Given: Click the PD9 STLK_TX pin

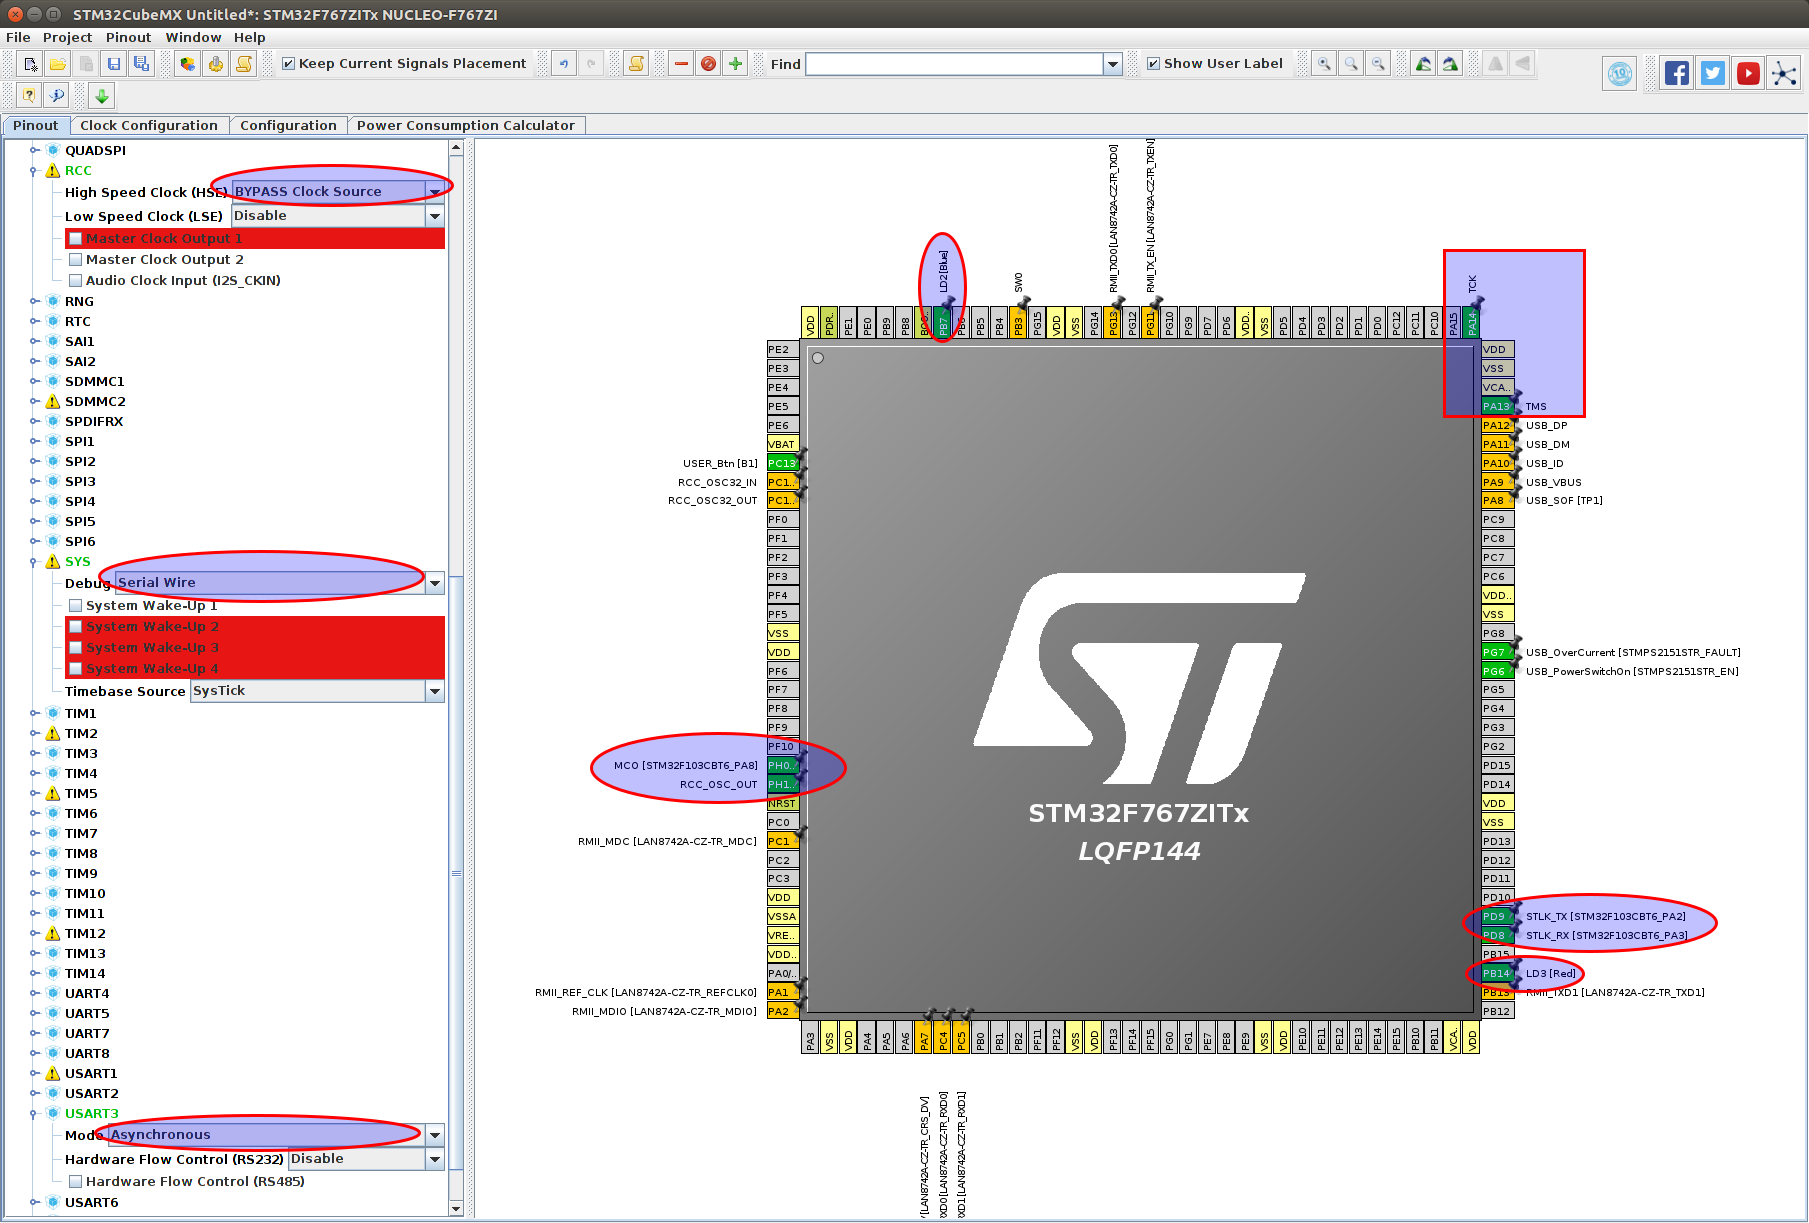Looking at the screenshot, I should [x=1495, y=916].
